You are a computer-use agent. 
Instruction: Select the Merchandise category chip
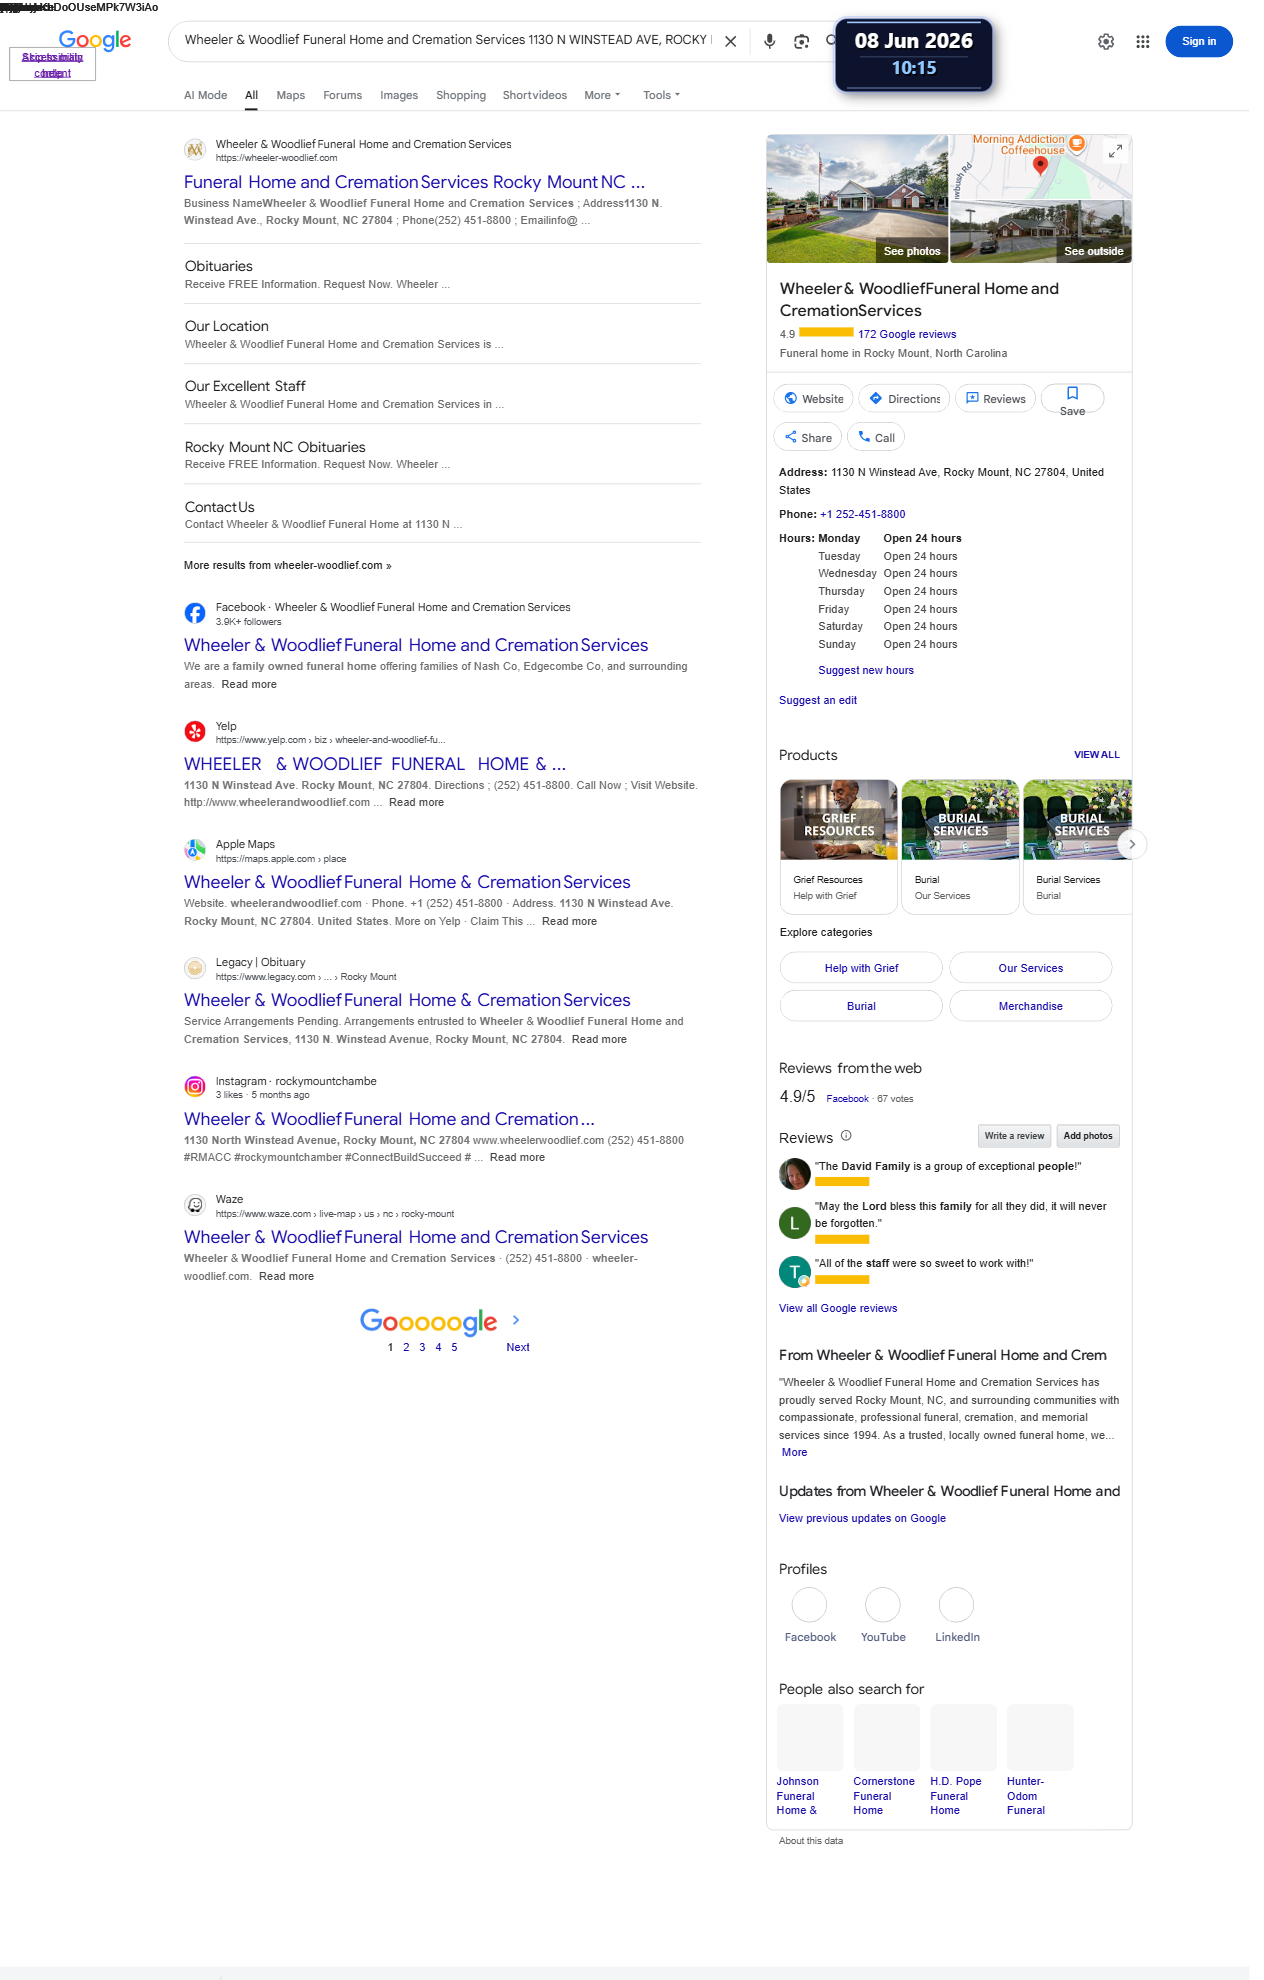pyautogui.click(x=1030, y=1006)
